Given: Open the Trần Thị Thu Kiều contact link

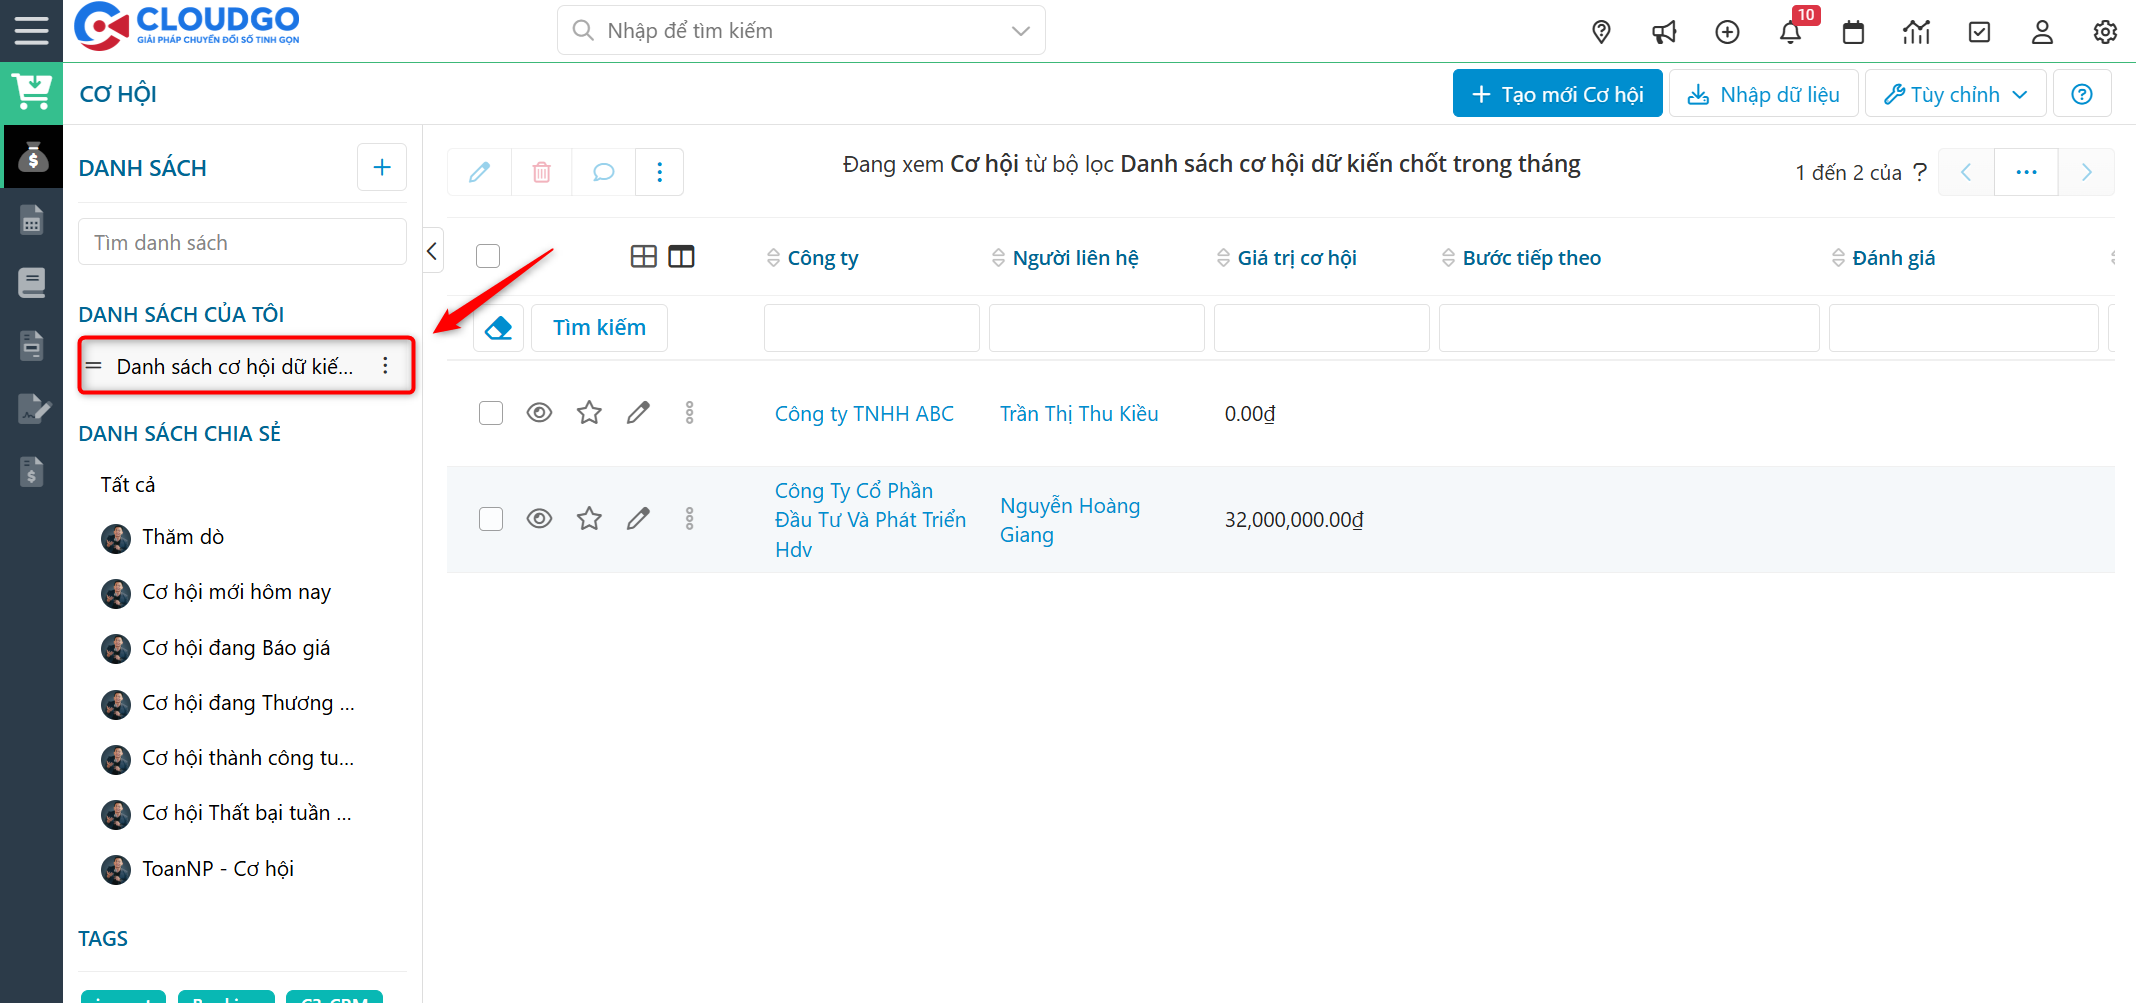Looking at the screenshot, I should [x=1078, y=414].
